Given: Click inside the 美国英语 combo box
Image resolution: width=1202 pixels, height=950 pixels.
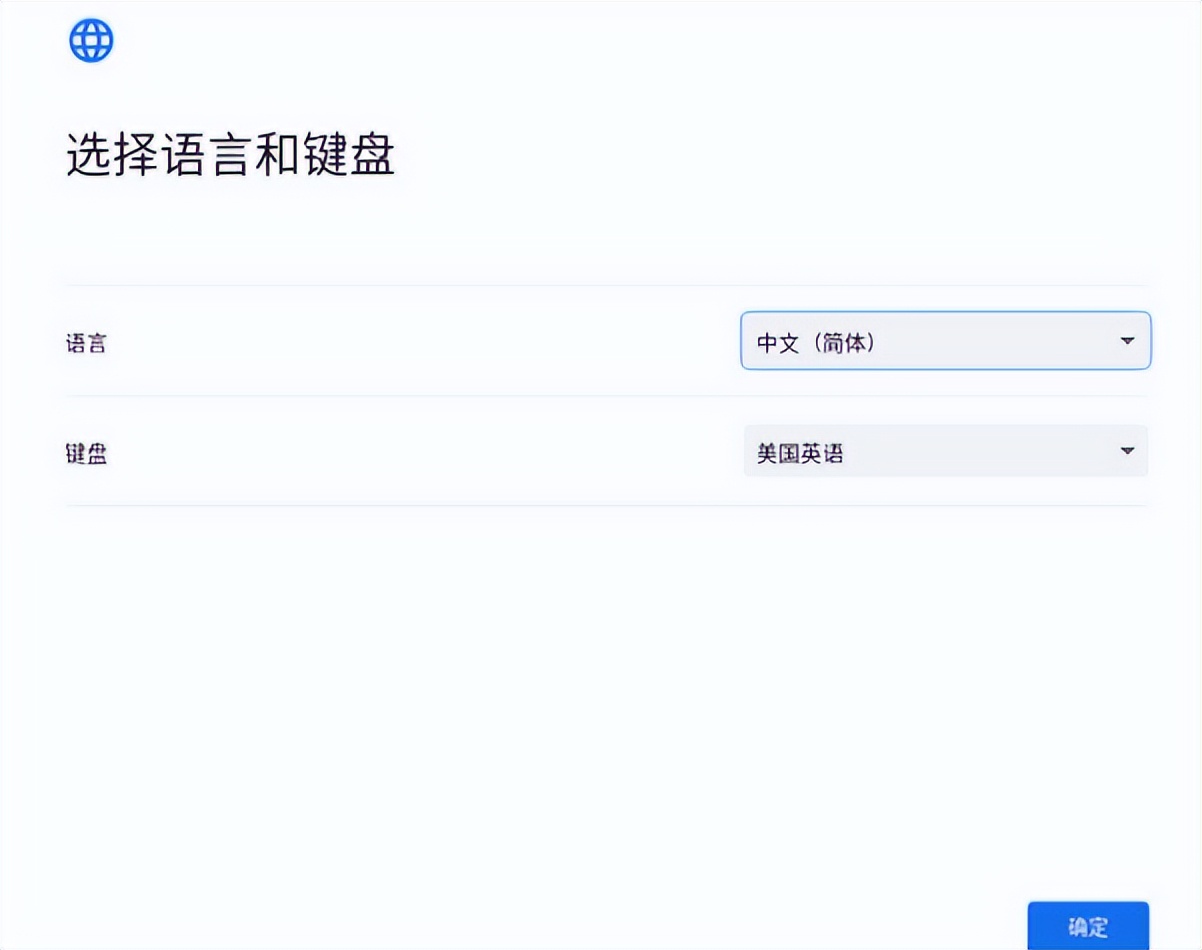Looking at the screenshot, I should [900, 451].
